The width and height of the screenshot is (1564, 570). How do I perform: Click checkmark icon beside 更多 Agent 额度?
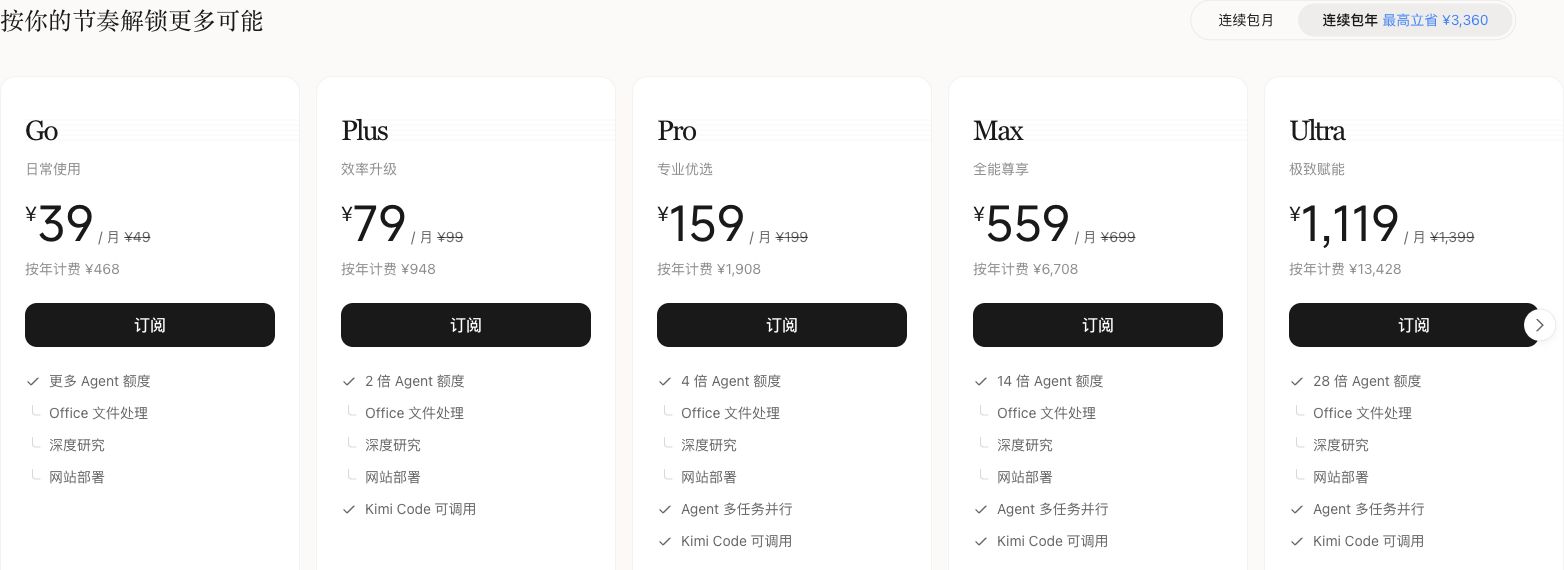tap(33, 381)
